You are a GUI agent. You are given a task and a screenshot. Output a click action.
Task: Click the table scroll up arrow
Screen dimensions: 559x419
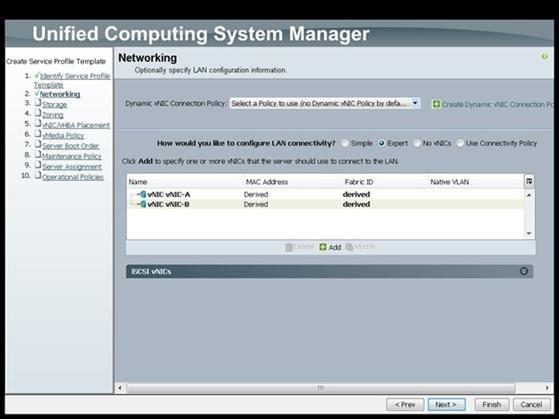(529, 195)
